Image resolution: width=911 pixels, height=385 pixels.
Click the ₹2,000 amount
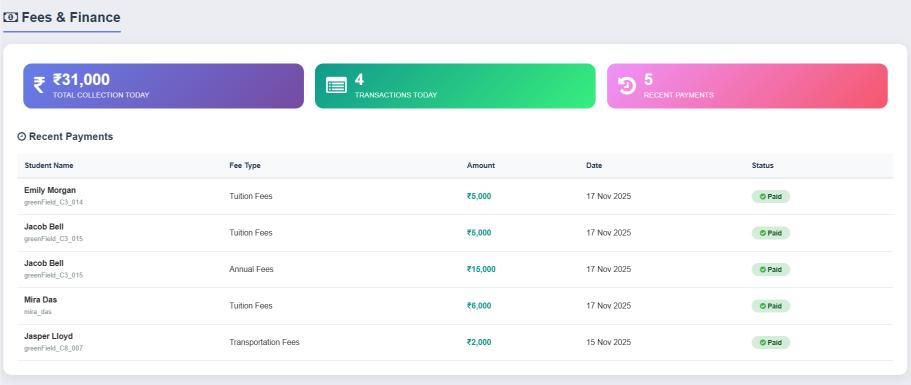click(479, 343)
